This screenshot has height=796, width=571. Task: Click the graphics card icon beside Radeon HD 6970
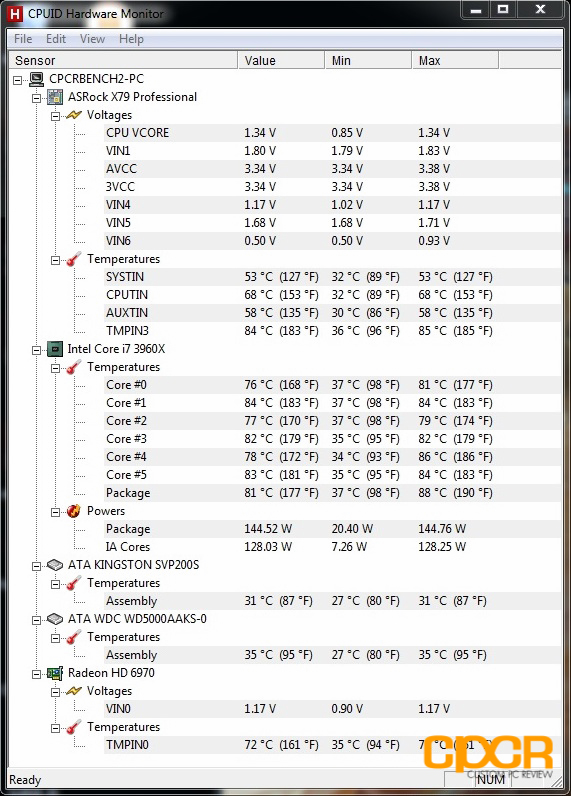[55, 673]
